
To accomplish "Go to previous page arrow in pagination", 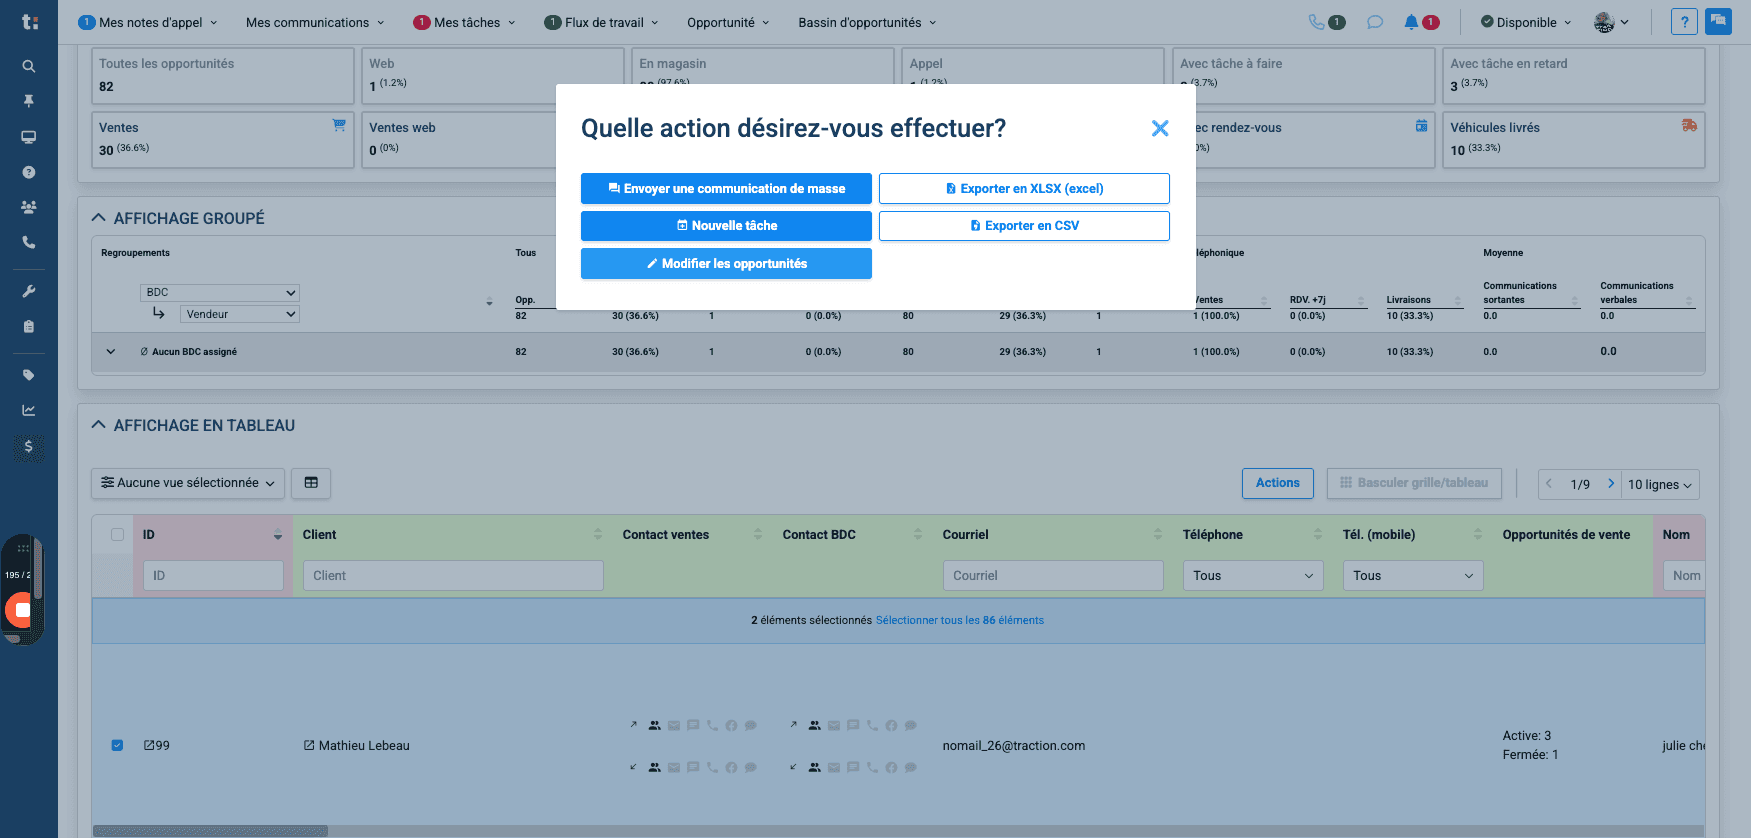I will point(1549,484).
